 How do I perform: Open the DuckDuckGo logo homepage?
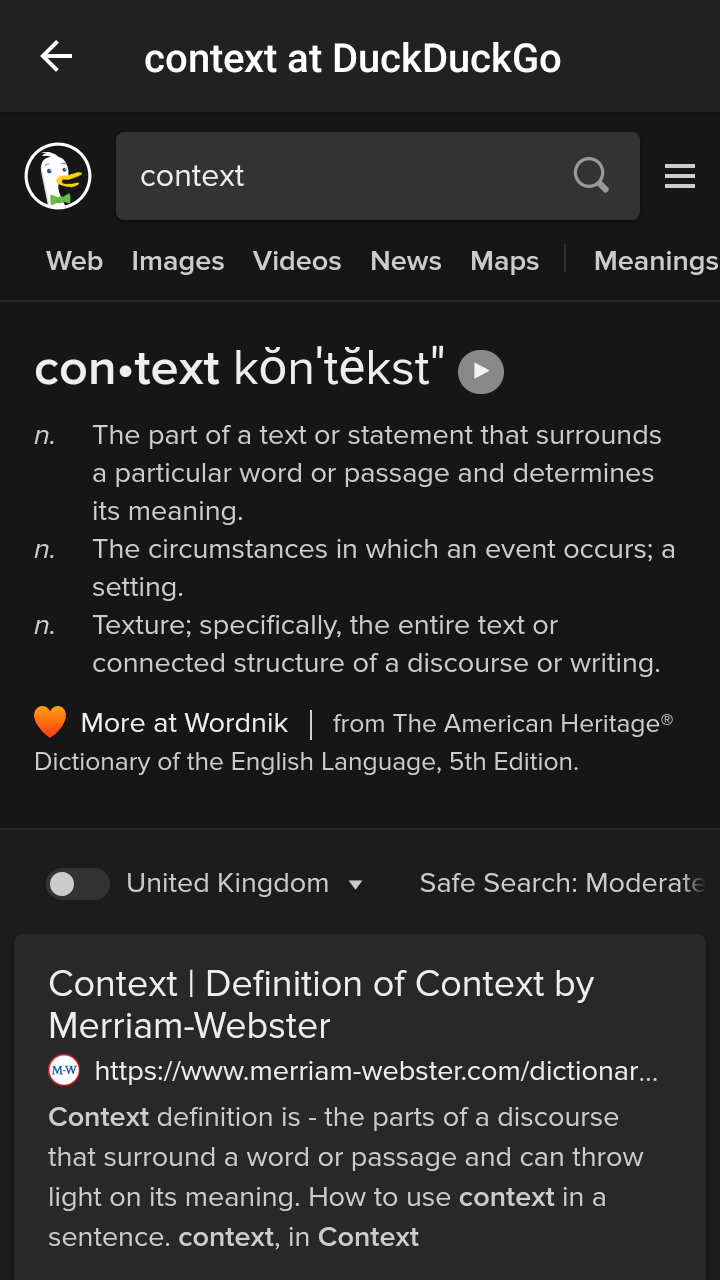(58, 176)
